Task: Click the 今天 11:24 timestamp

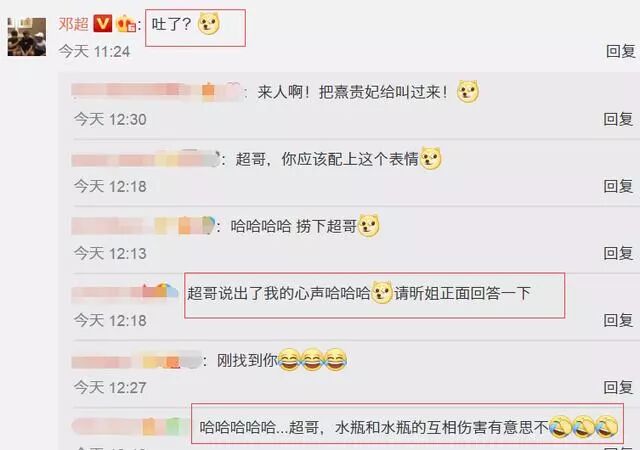Action: coord(94,51)
